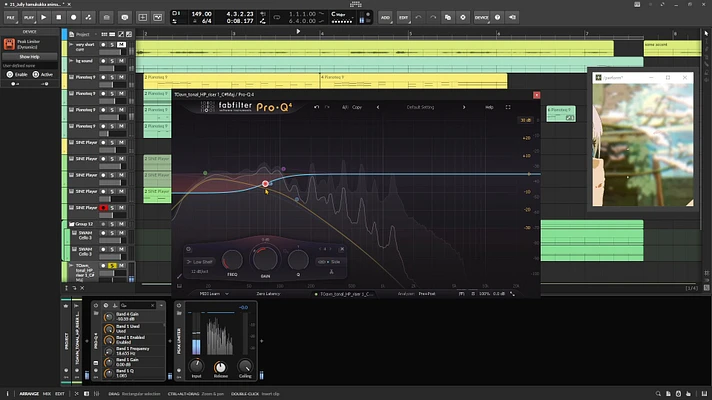Select the first SWAM Cello 3 track
The width and height of the screenshot is (712, 400).
pos(85,235)
